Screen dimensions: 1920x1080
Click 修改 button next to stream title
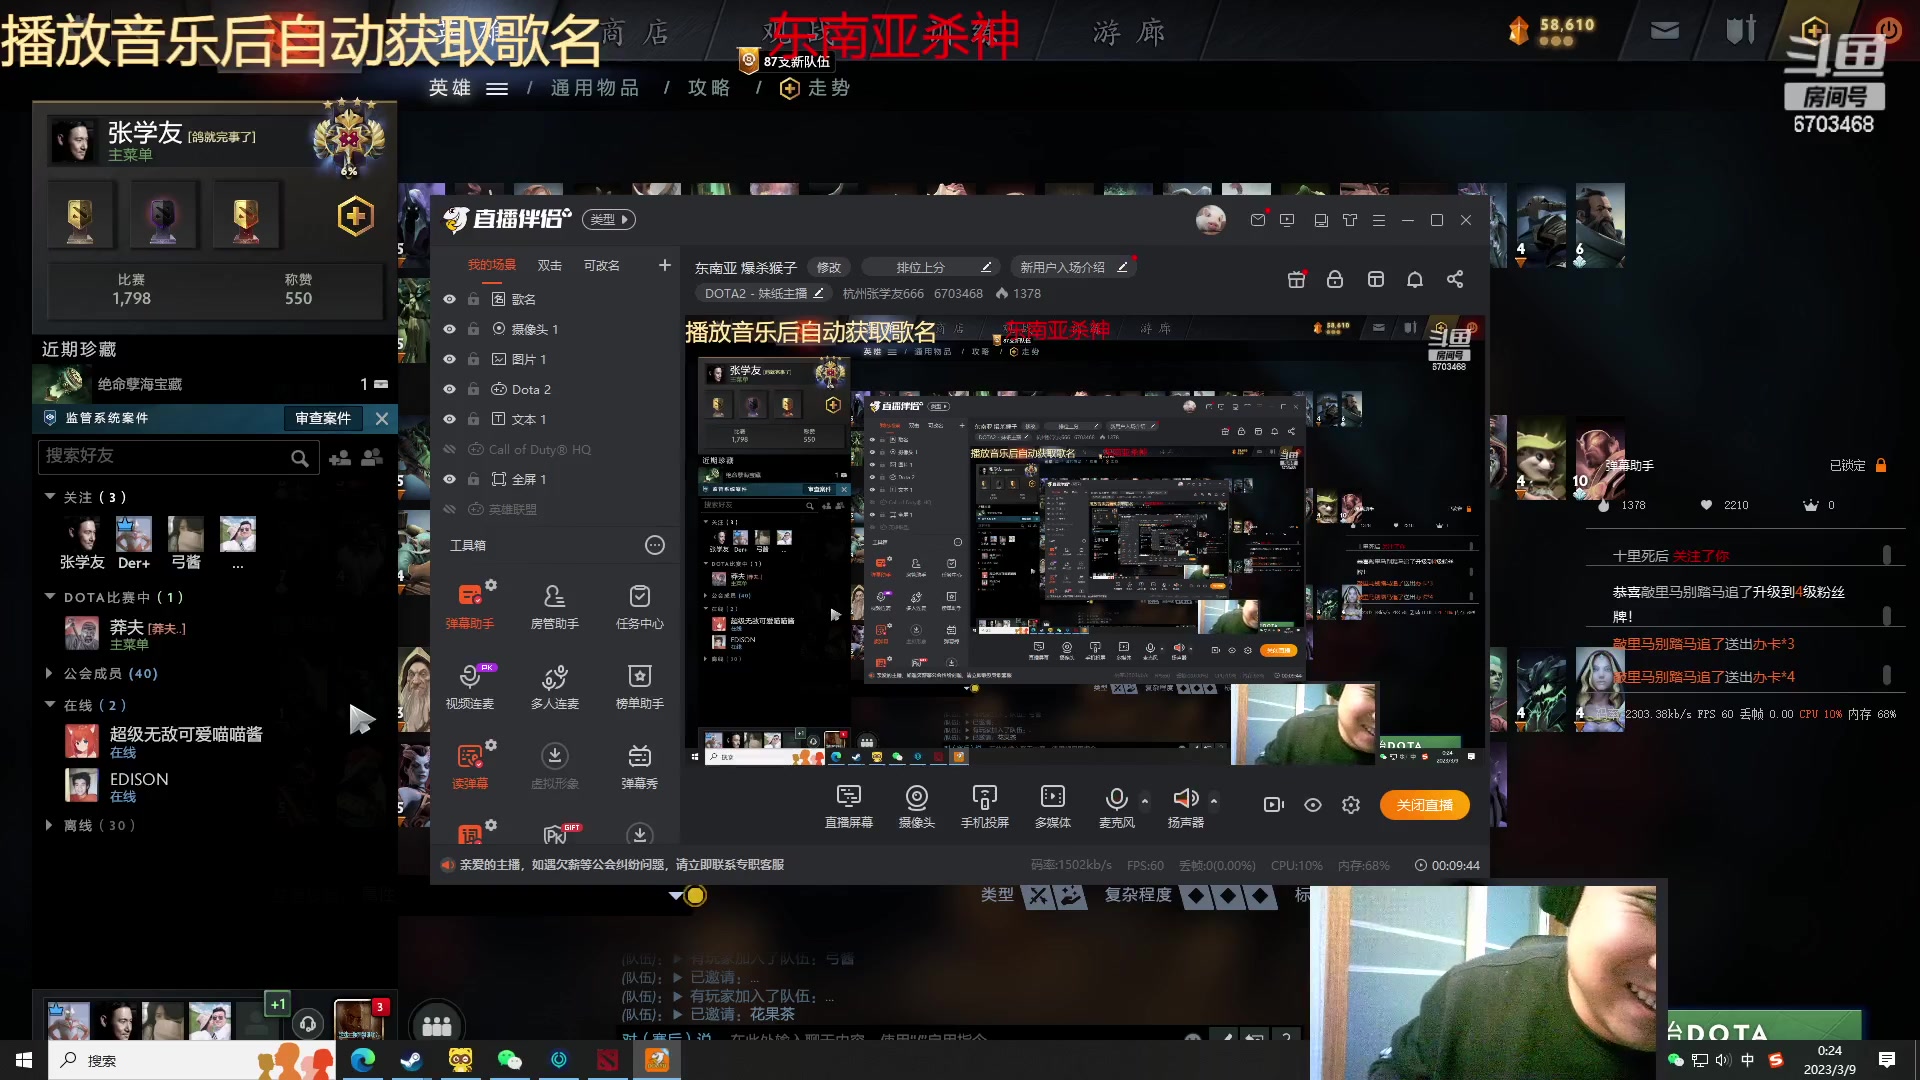(x=829, y=267)
